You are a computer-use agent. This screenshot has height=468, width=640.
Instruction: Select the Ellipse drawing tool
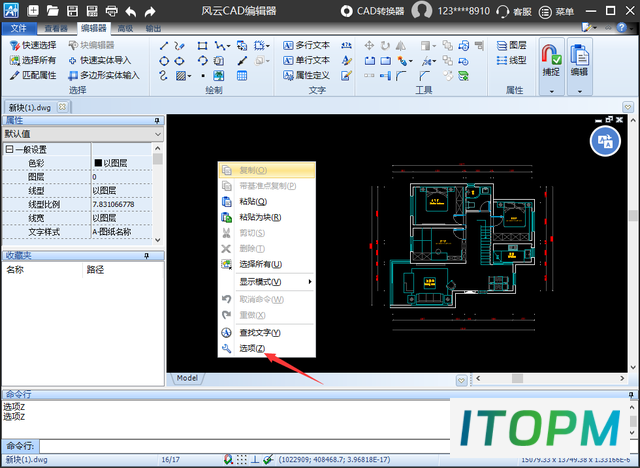coord(179,61)
